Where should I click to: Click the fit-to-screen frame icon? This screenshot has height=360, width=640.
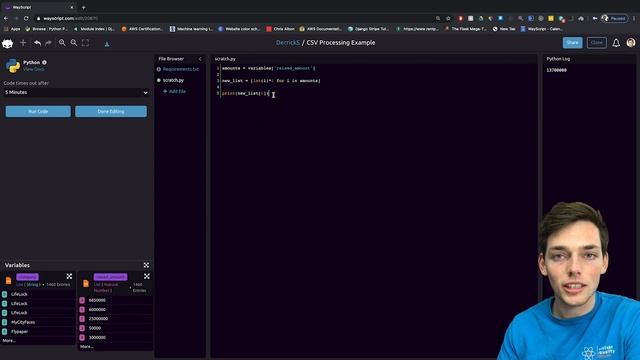point(85,43)
